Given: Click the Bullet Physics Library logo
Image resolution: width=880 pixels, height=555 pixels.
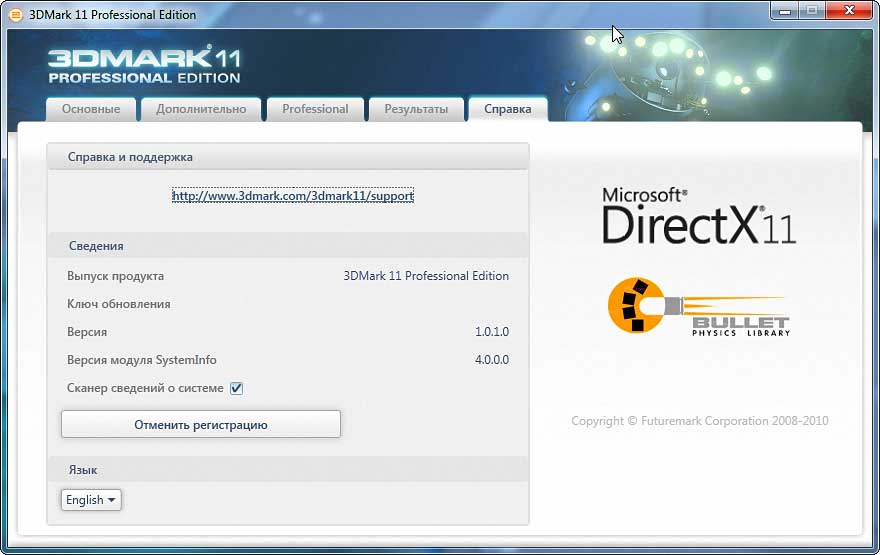Looking at the screenshot, I should (x=698, y=307).
